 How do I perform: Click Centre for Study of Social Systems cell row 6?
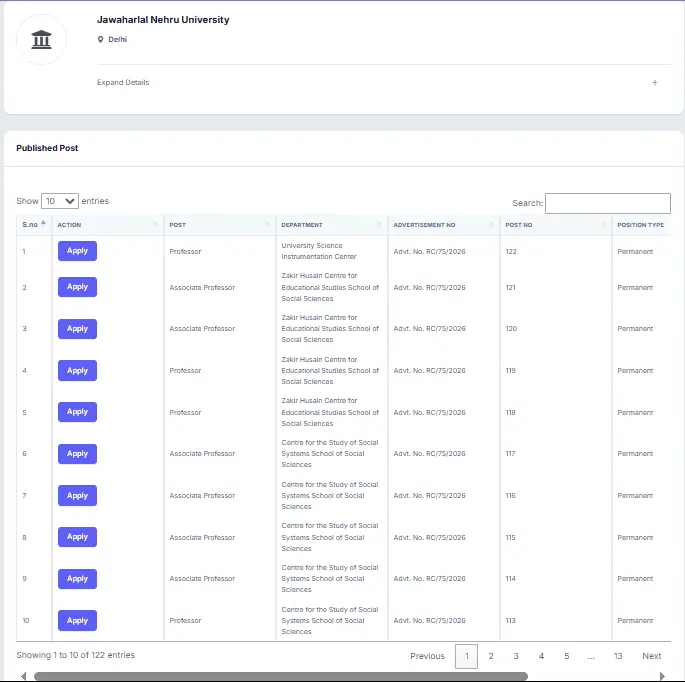330,454
